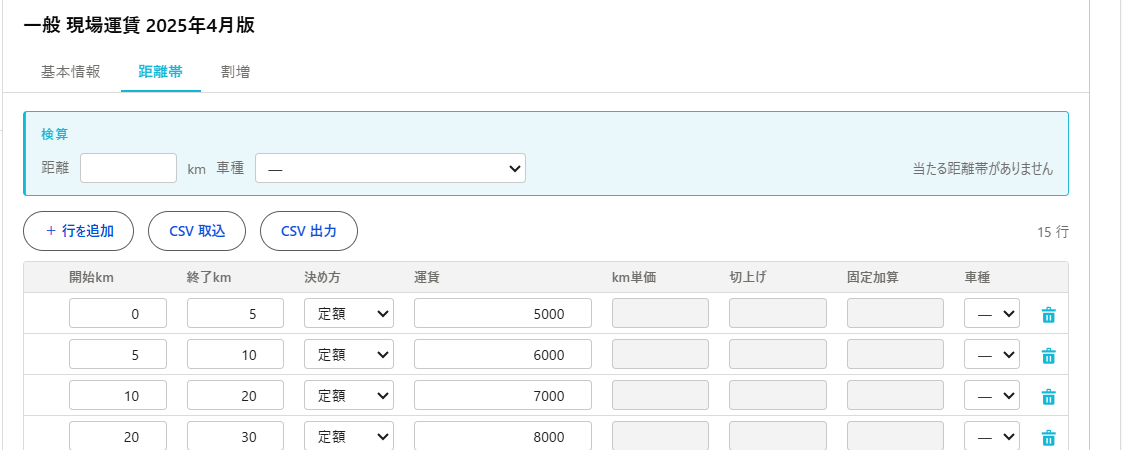Screen dimensions: 1128x450
Task: Click the 15 行 row count text
Action: tap(1052, 232)
